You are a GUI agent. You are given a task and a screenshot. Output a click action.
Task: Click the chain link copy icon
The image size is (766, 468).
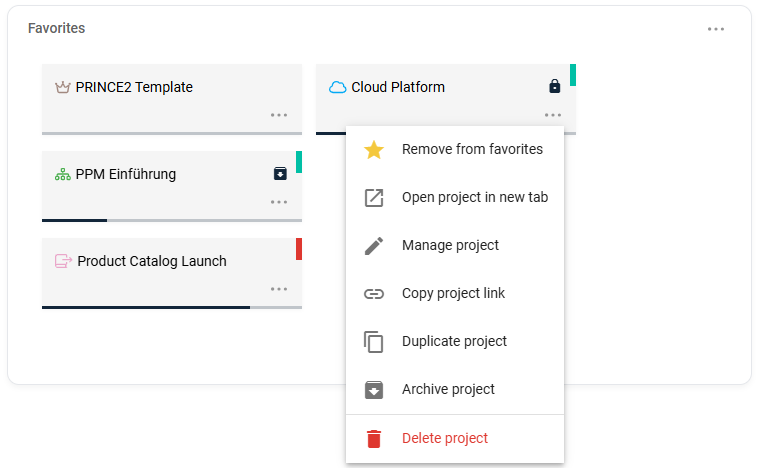tap(374, 294)
